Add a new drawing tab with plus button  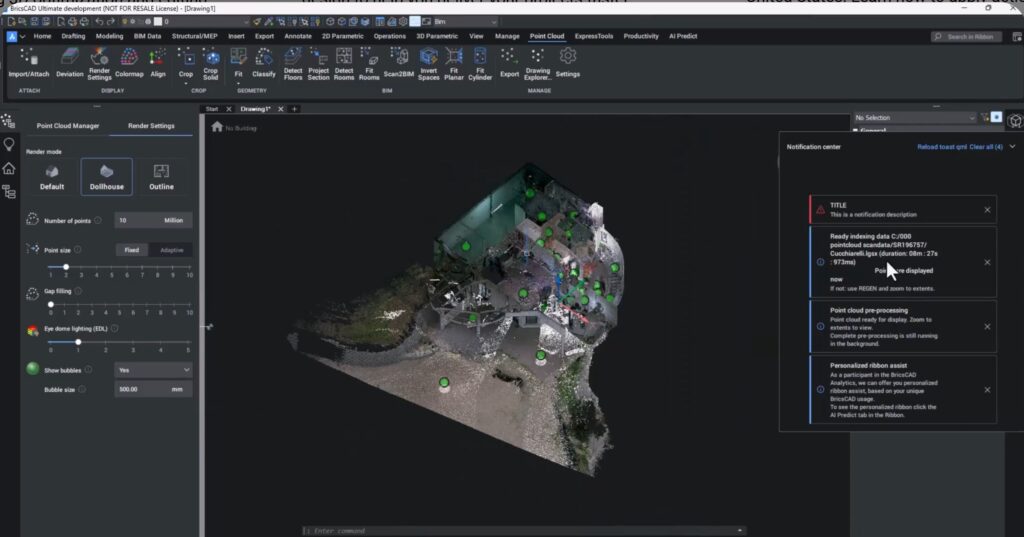[x=295, y=109]
